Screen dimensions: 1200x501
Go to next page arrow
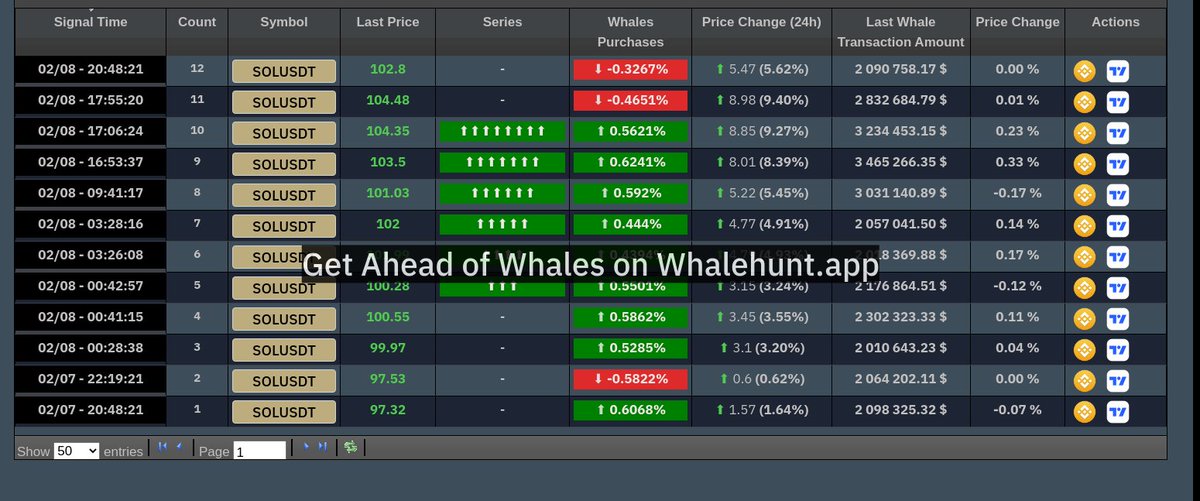pyautogui.click(x=306, y=447)
